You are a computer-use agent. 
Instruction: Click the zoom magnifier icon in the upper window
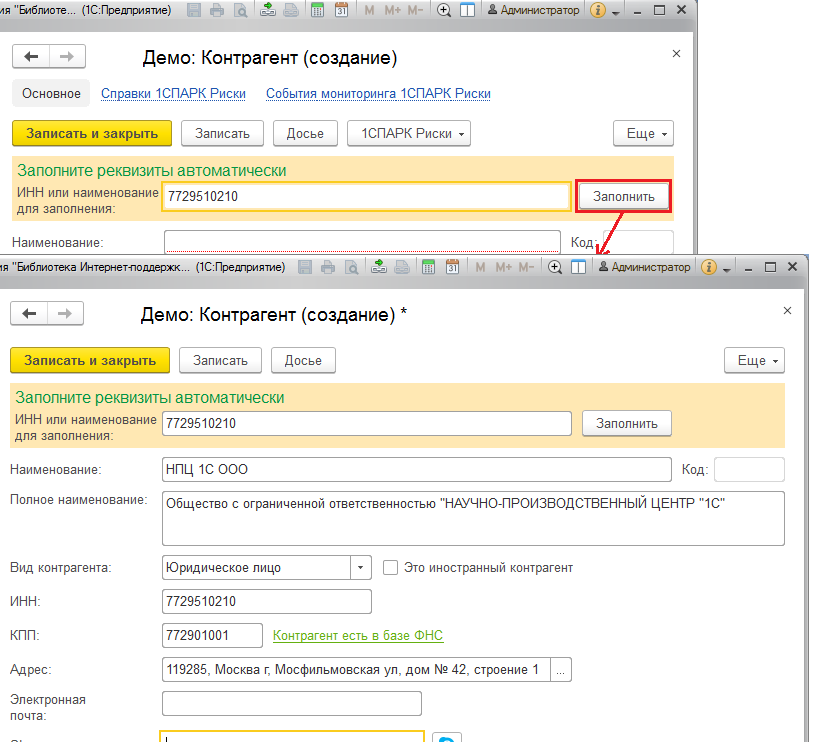(x=443, y=10)
